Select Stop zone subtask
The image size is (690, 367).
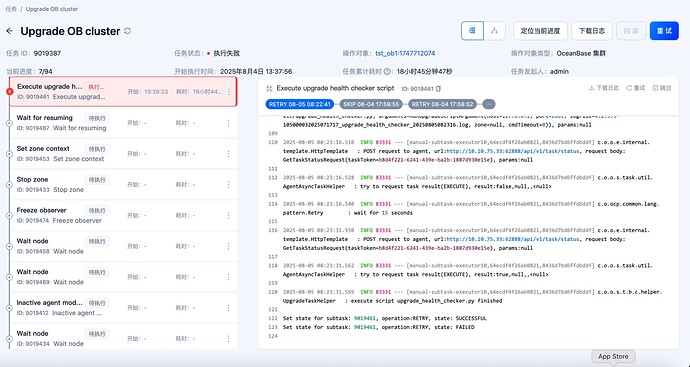[x=123, y=184]
